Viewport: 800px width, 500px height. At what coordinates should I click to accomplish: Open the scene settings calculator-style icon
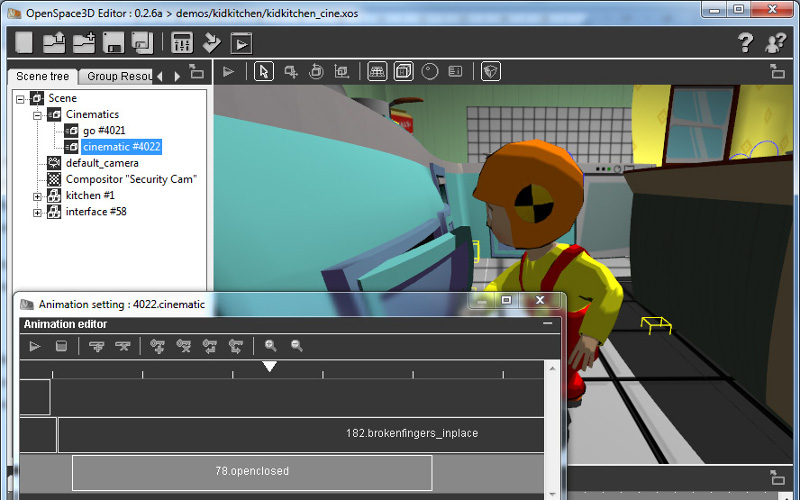[182, 42]
